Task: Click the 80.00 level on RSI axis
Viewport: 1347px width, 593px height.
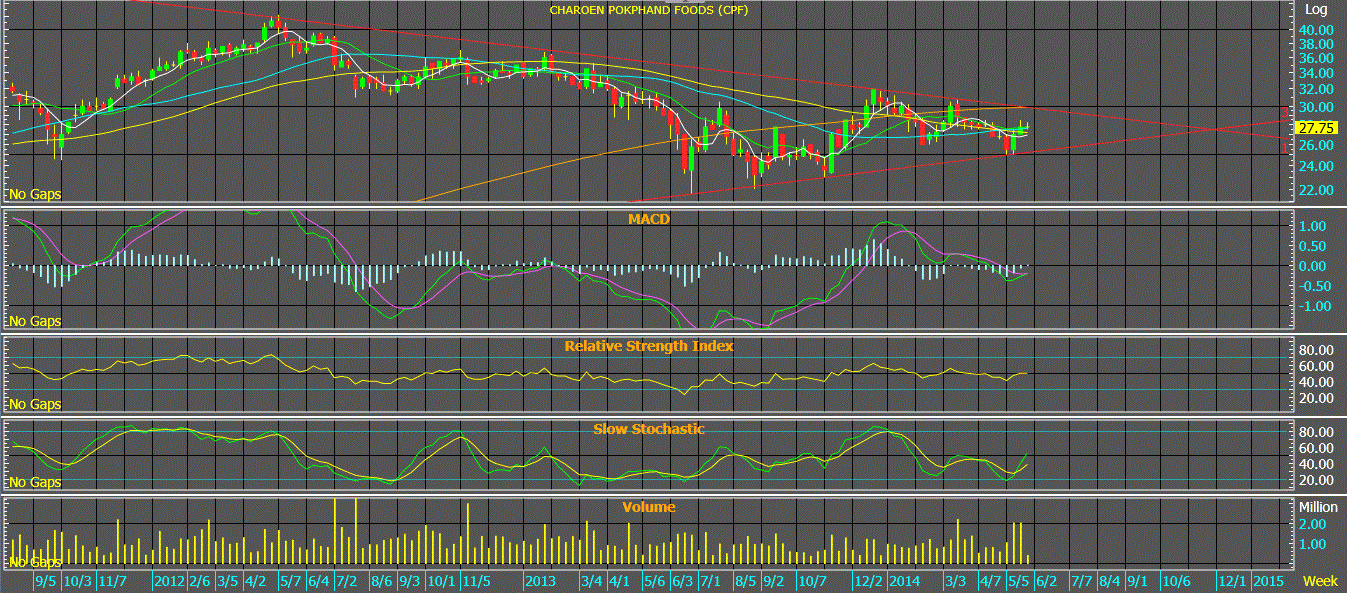Action: click(1315, 350)
